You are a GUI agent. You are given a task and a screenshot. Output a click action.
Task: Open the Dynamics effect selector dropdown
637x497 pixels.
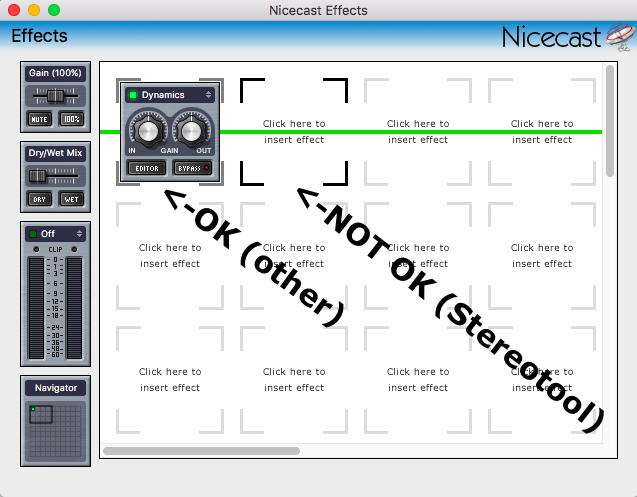[208, 95]
